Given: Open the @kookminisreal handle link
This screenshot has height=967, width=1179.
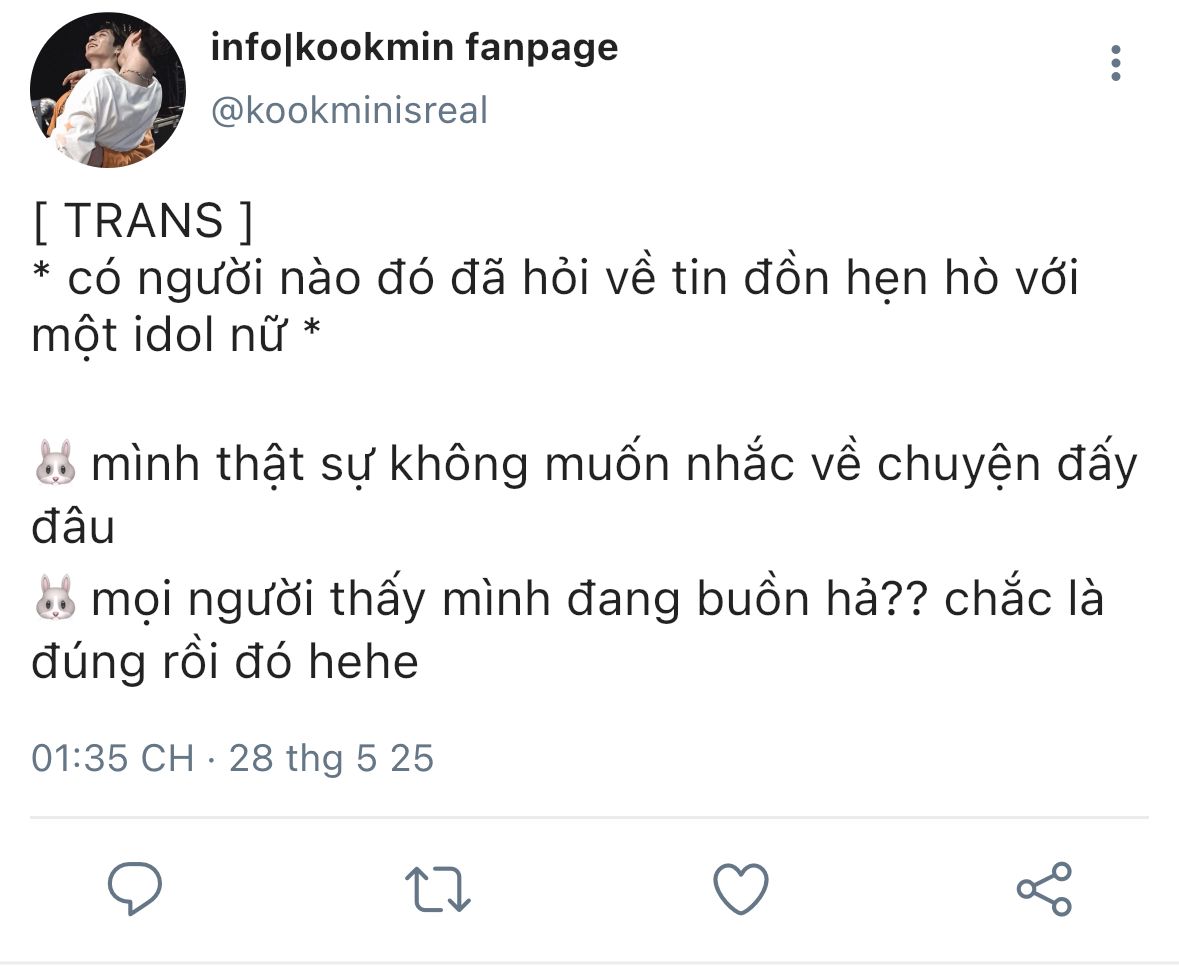Looking at the screenshot, I should (349, 111).
